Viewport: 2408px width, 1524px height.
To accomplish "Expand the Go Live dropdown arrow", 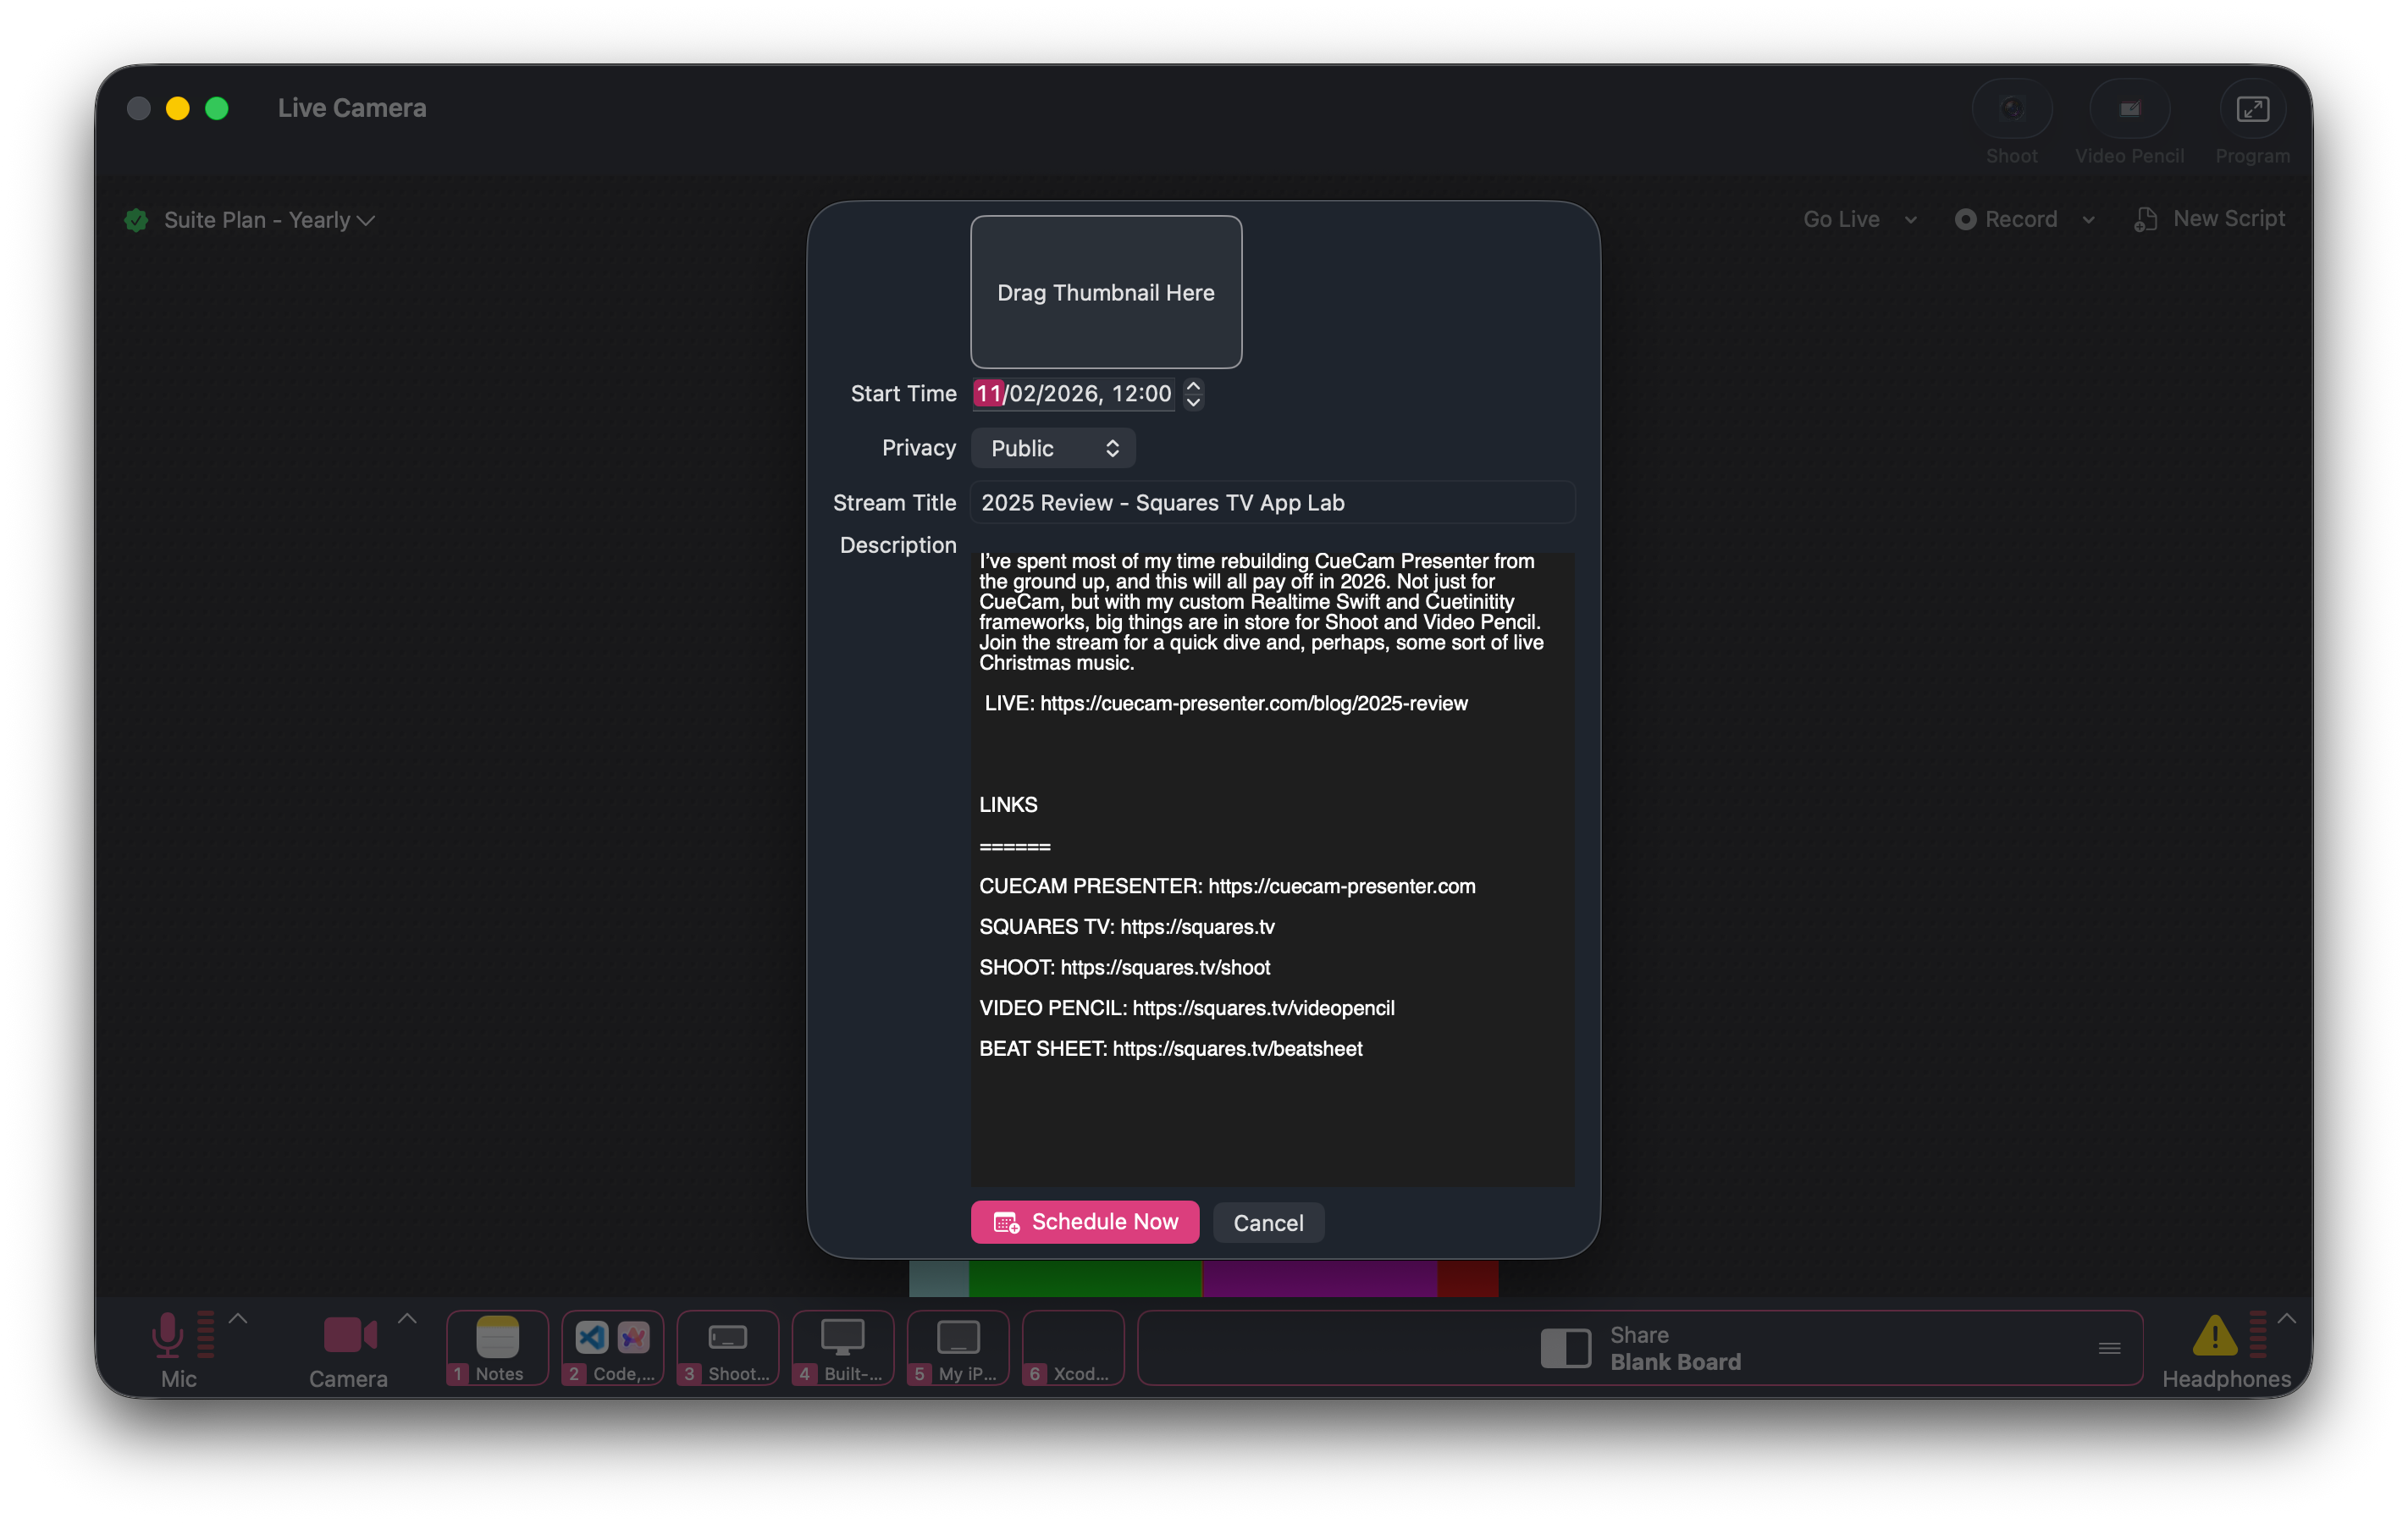I will tap(1910, 220).
